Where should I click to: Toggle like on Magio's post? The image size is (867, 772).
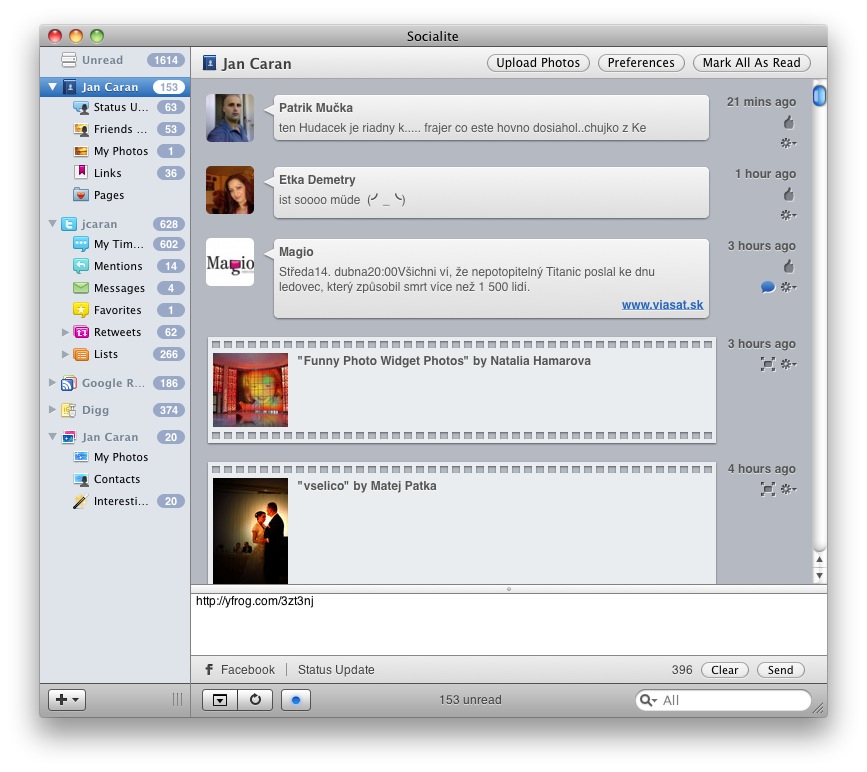coord(789,266)
